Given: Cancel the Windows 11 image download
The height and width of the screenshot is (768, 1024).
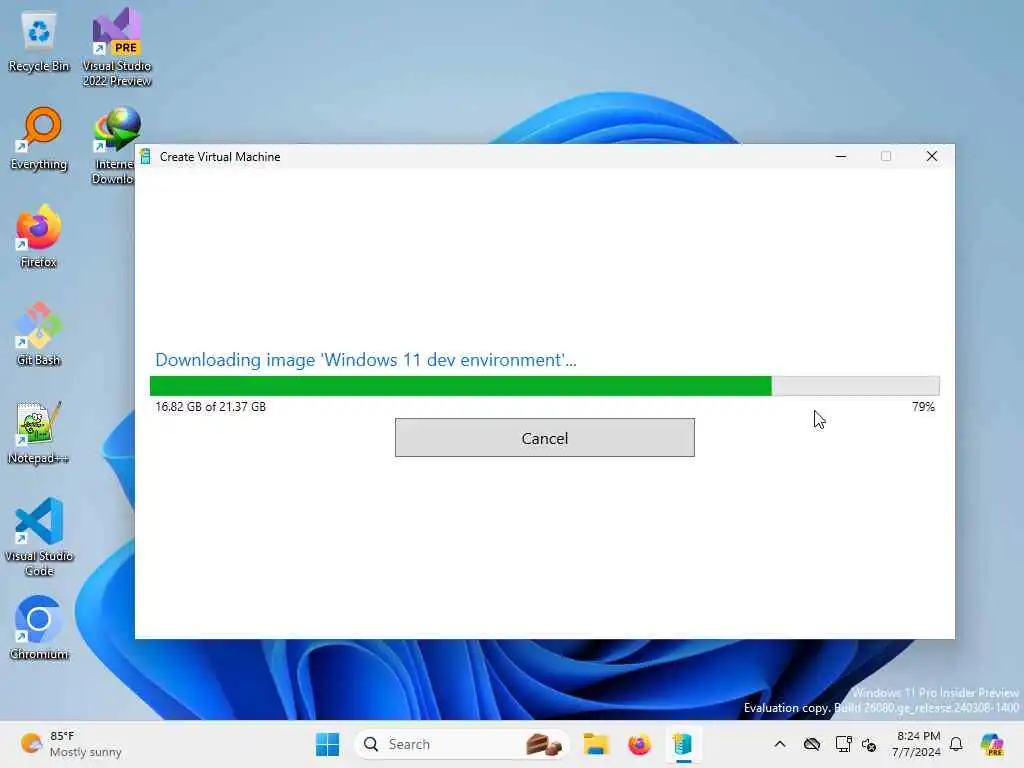Looking at the screenshot, I should click(545, 438).
